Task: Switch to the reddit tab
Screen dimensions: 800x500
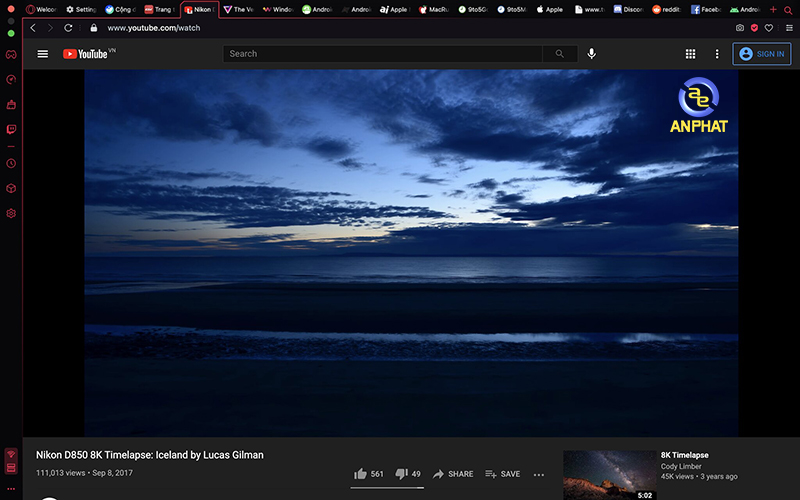Action: tap(668, 9)
